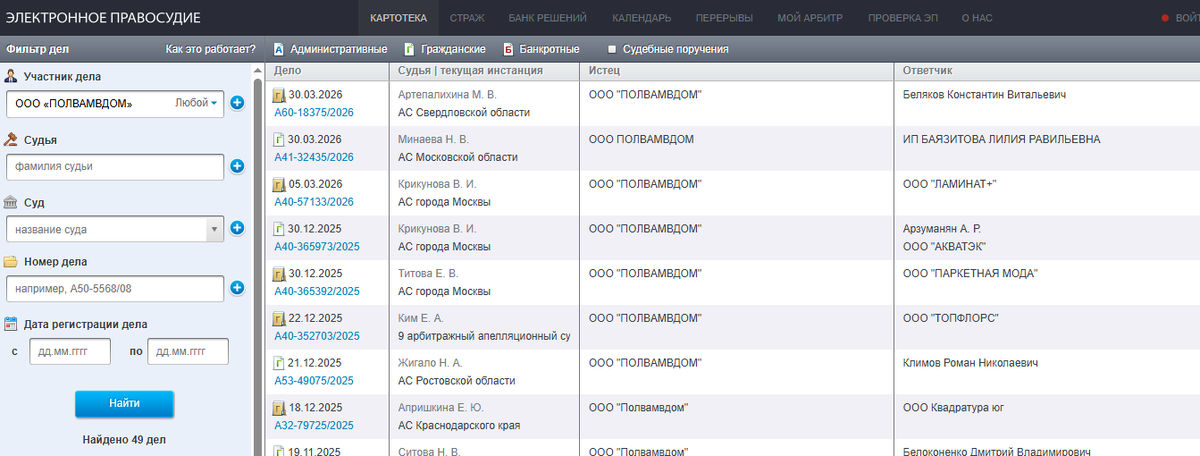The image size is (1200, 456).
Task: Click the Ответчик column header
Action: pyautogui.click(x=926, y=70)
